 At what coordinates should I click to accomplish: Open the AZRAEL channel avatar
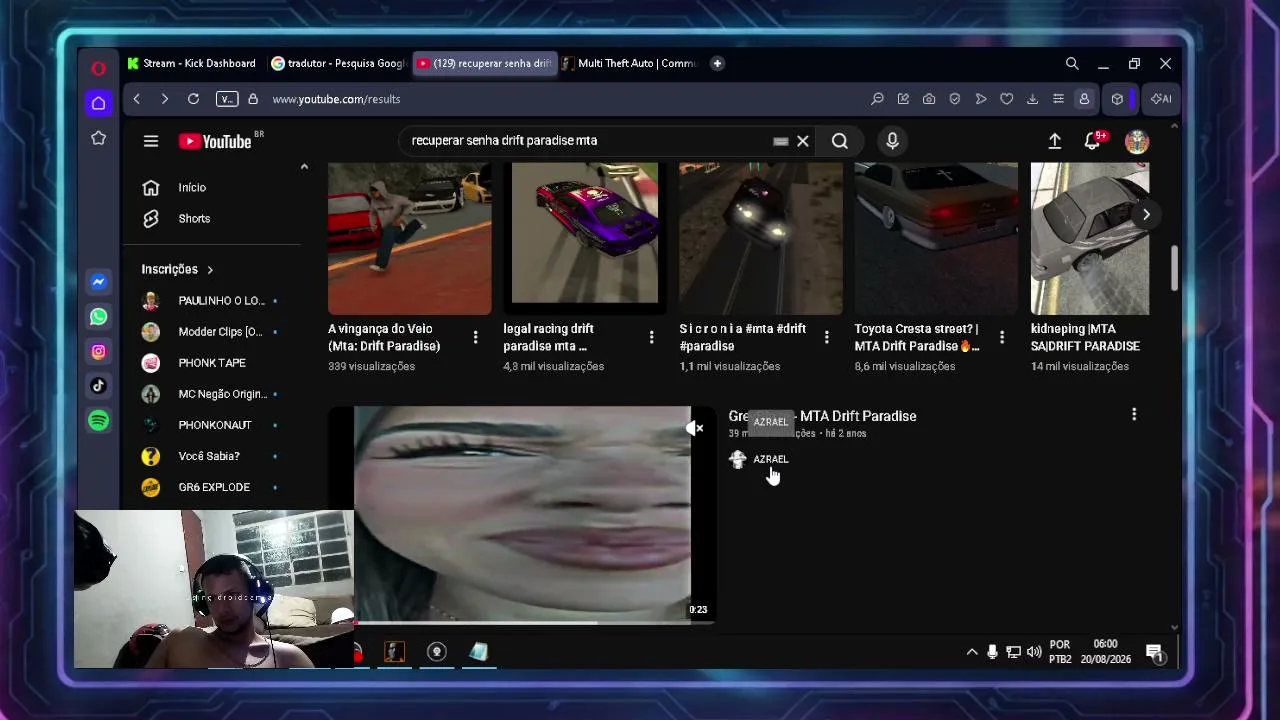pos(738,459)
